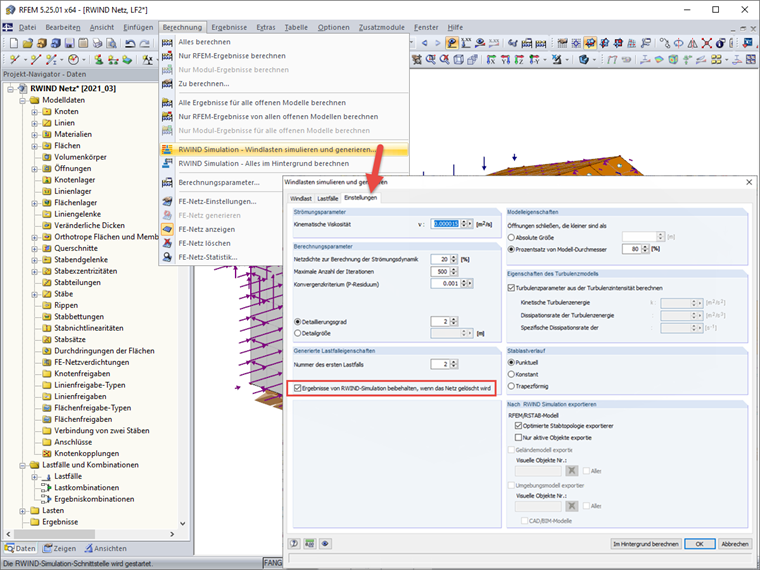Open the Zeigen navigator tab
Viewport: 760px width, 570px height.
point(60,548)
